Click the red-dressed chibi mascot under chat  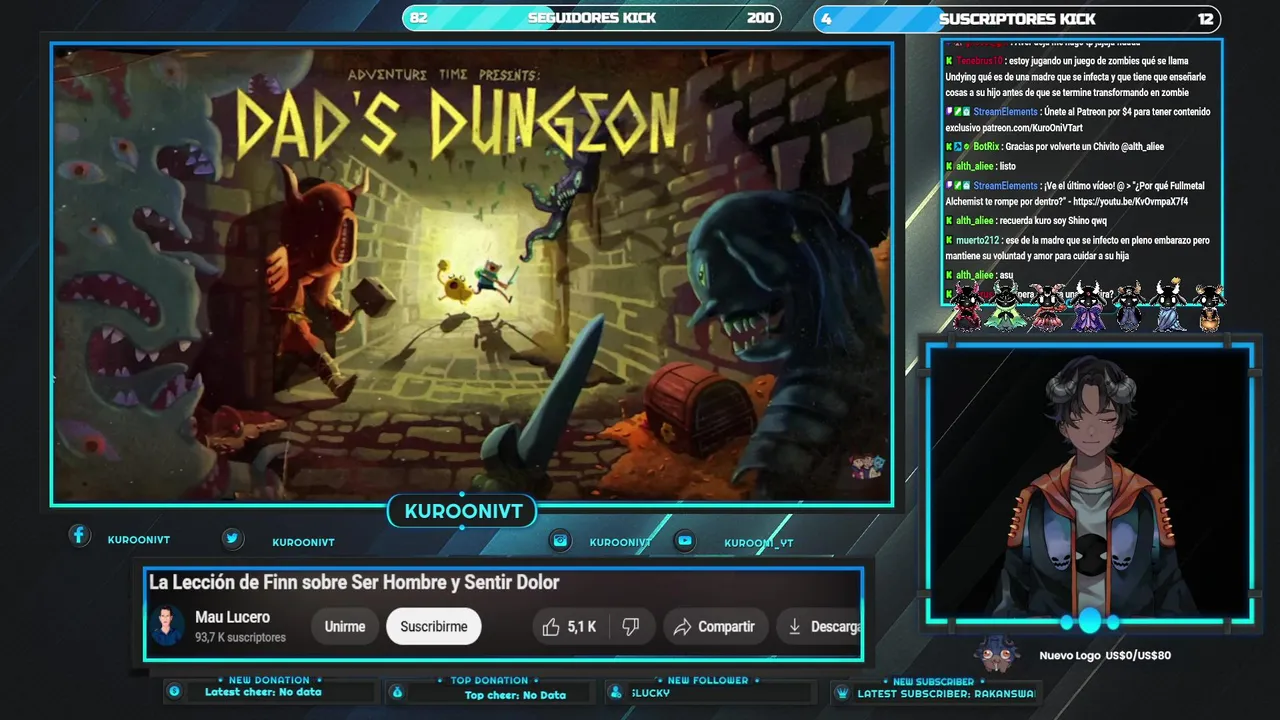click(x=966, y=306)
